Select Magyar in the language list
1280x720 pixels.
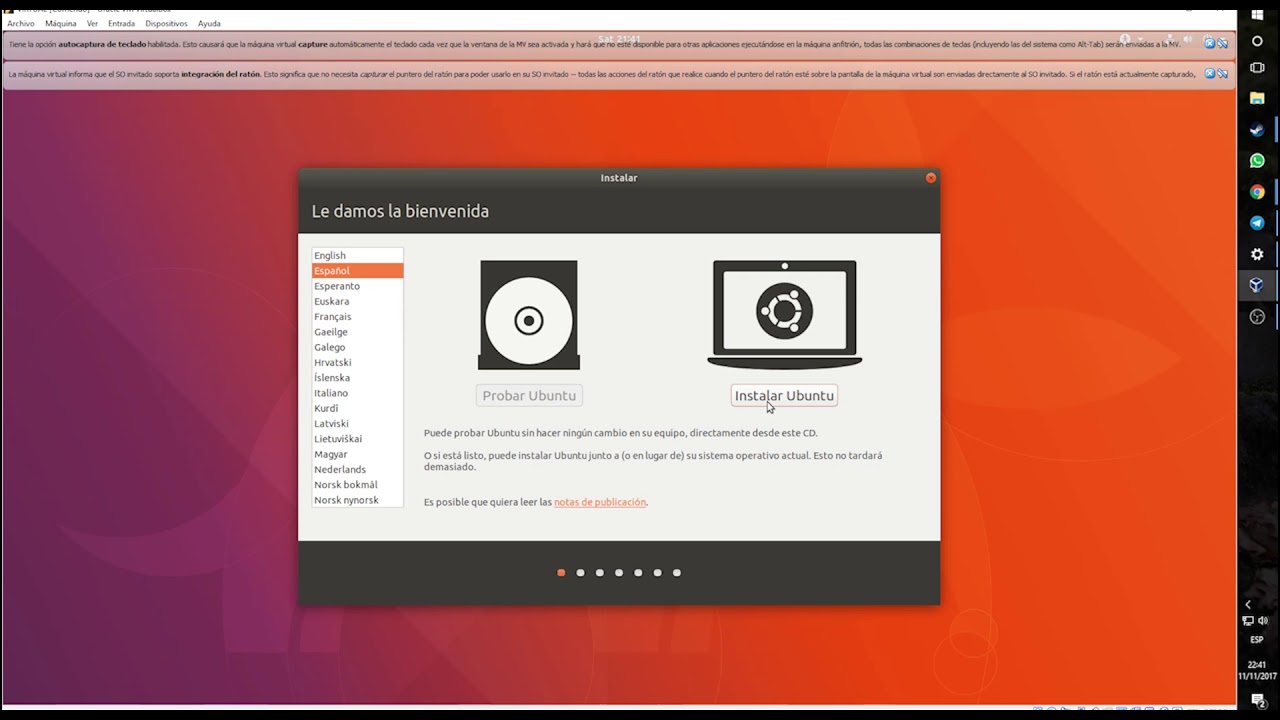tap(357, 454)
